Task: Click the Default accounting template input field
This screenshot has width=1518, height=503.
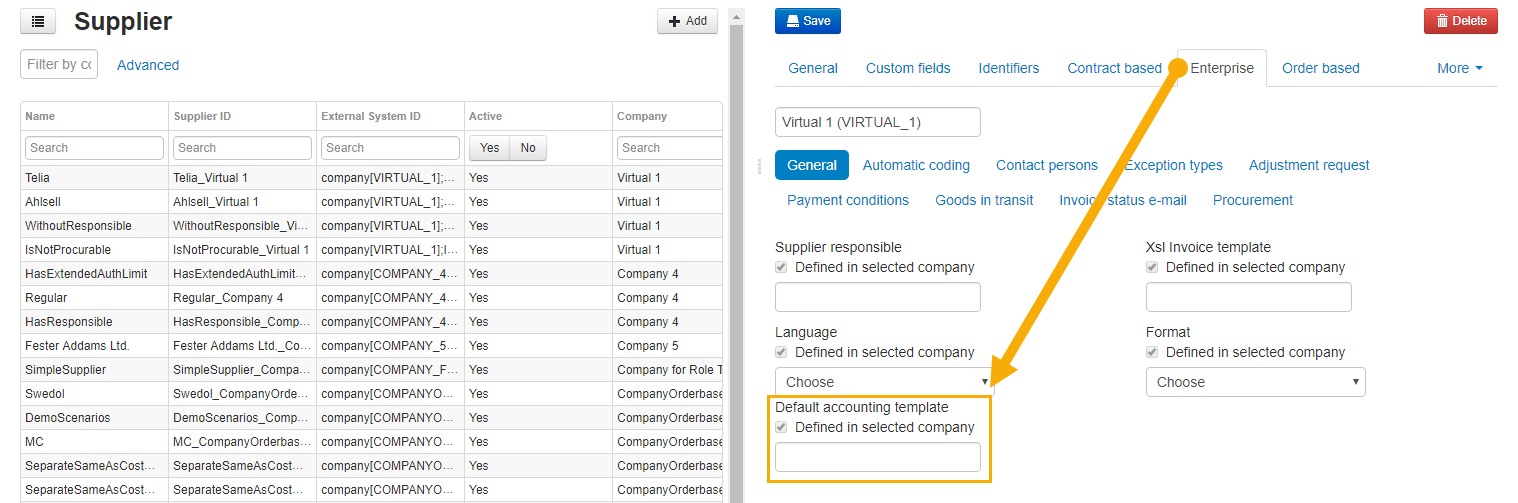Action: click(878, 457)
